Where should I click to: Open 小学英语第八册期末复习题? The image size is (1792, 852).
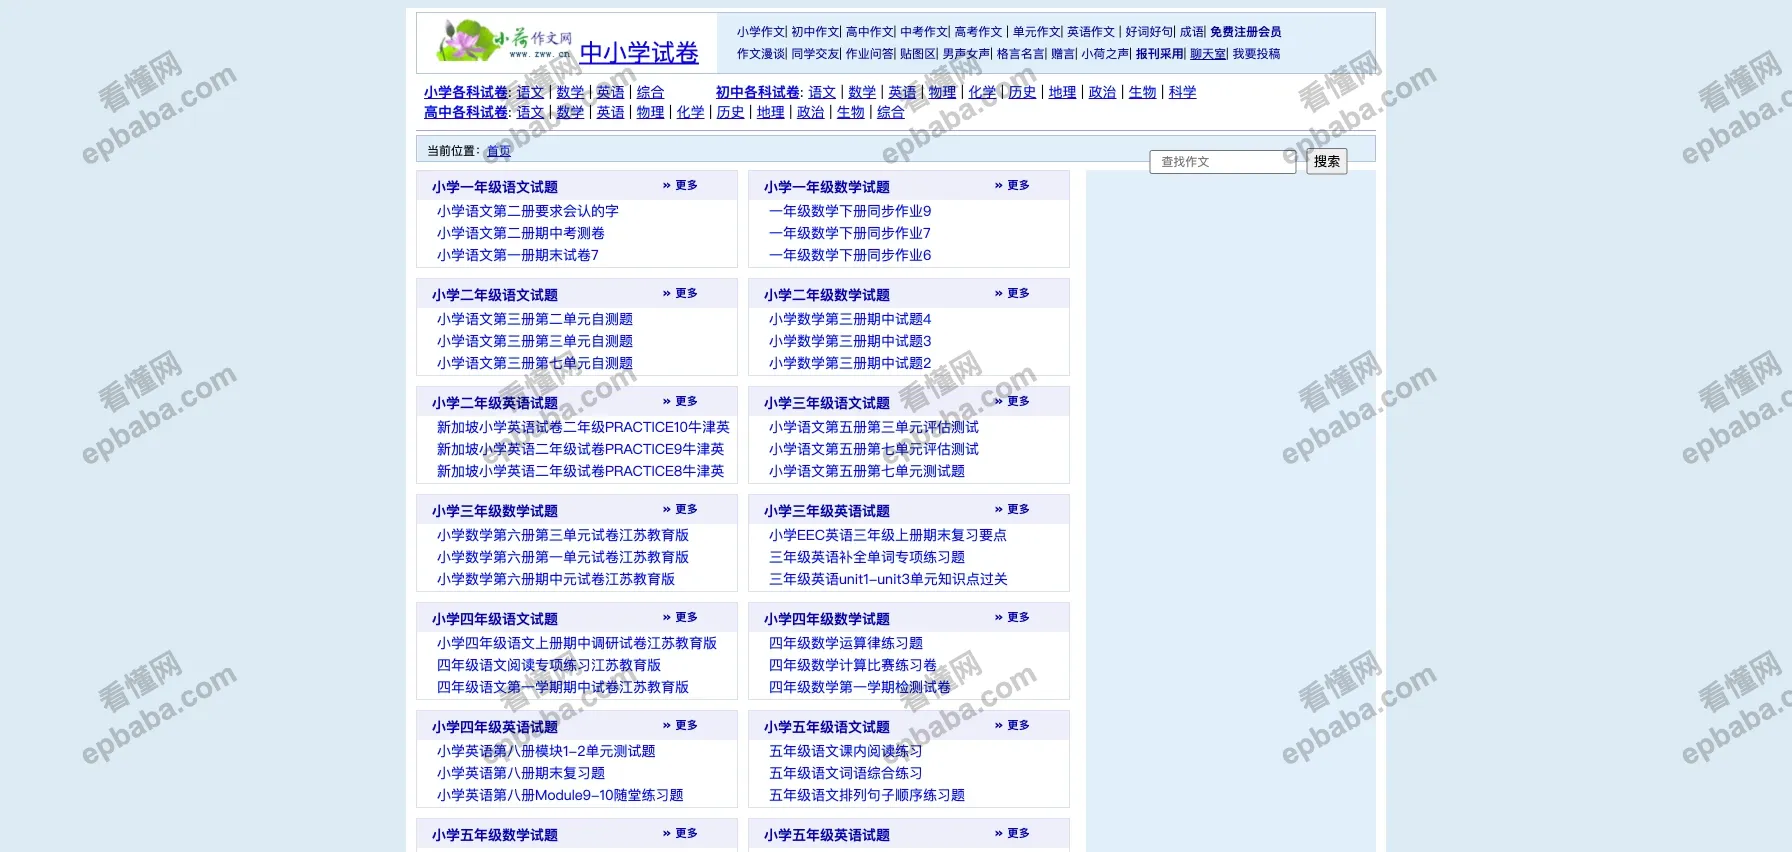click(x=520, y=773)
